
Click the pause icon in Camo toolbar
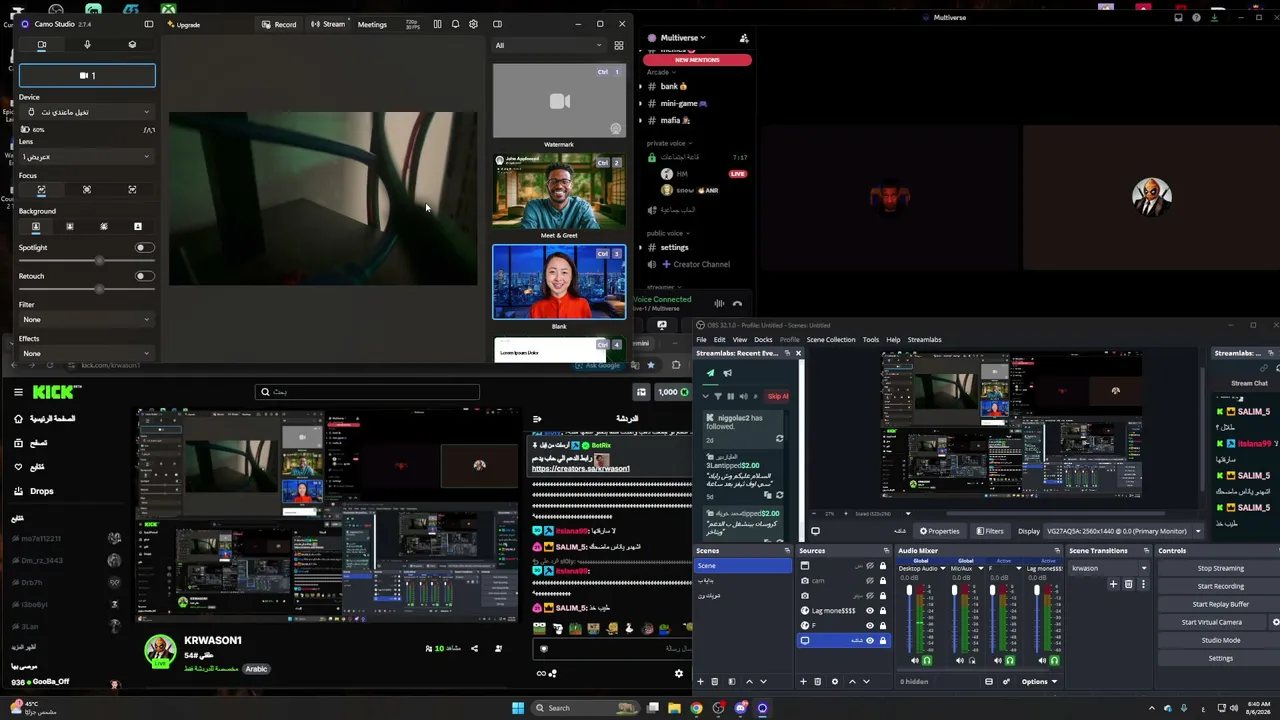pos(437,24)
